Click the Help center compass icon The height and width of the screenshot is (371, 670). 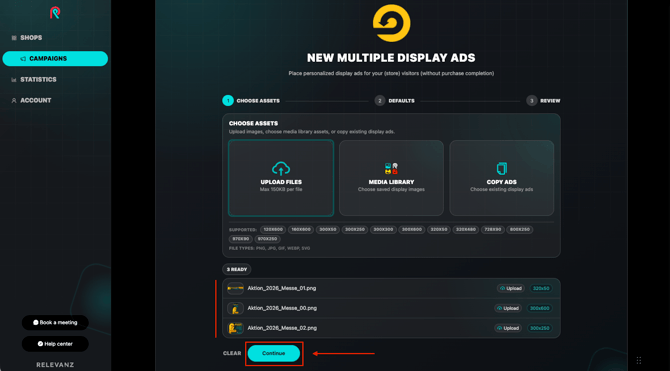click(40, 344)
